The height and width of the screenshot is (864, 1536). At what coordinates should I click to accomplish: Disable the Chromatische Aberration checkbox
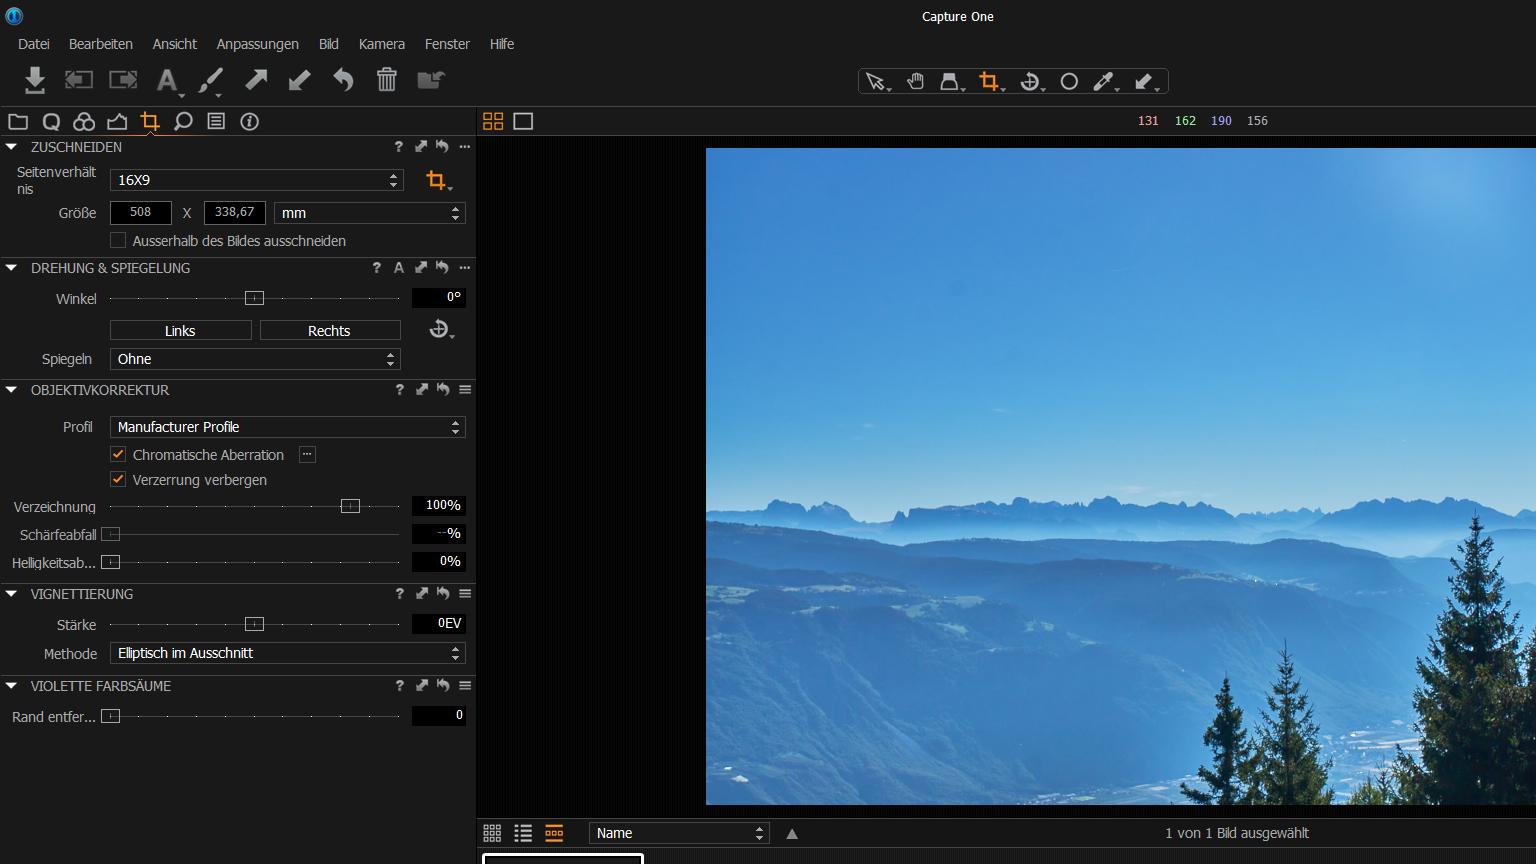(118, 454)
